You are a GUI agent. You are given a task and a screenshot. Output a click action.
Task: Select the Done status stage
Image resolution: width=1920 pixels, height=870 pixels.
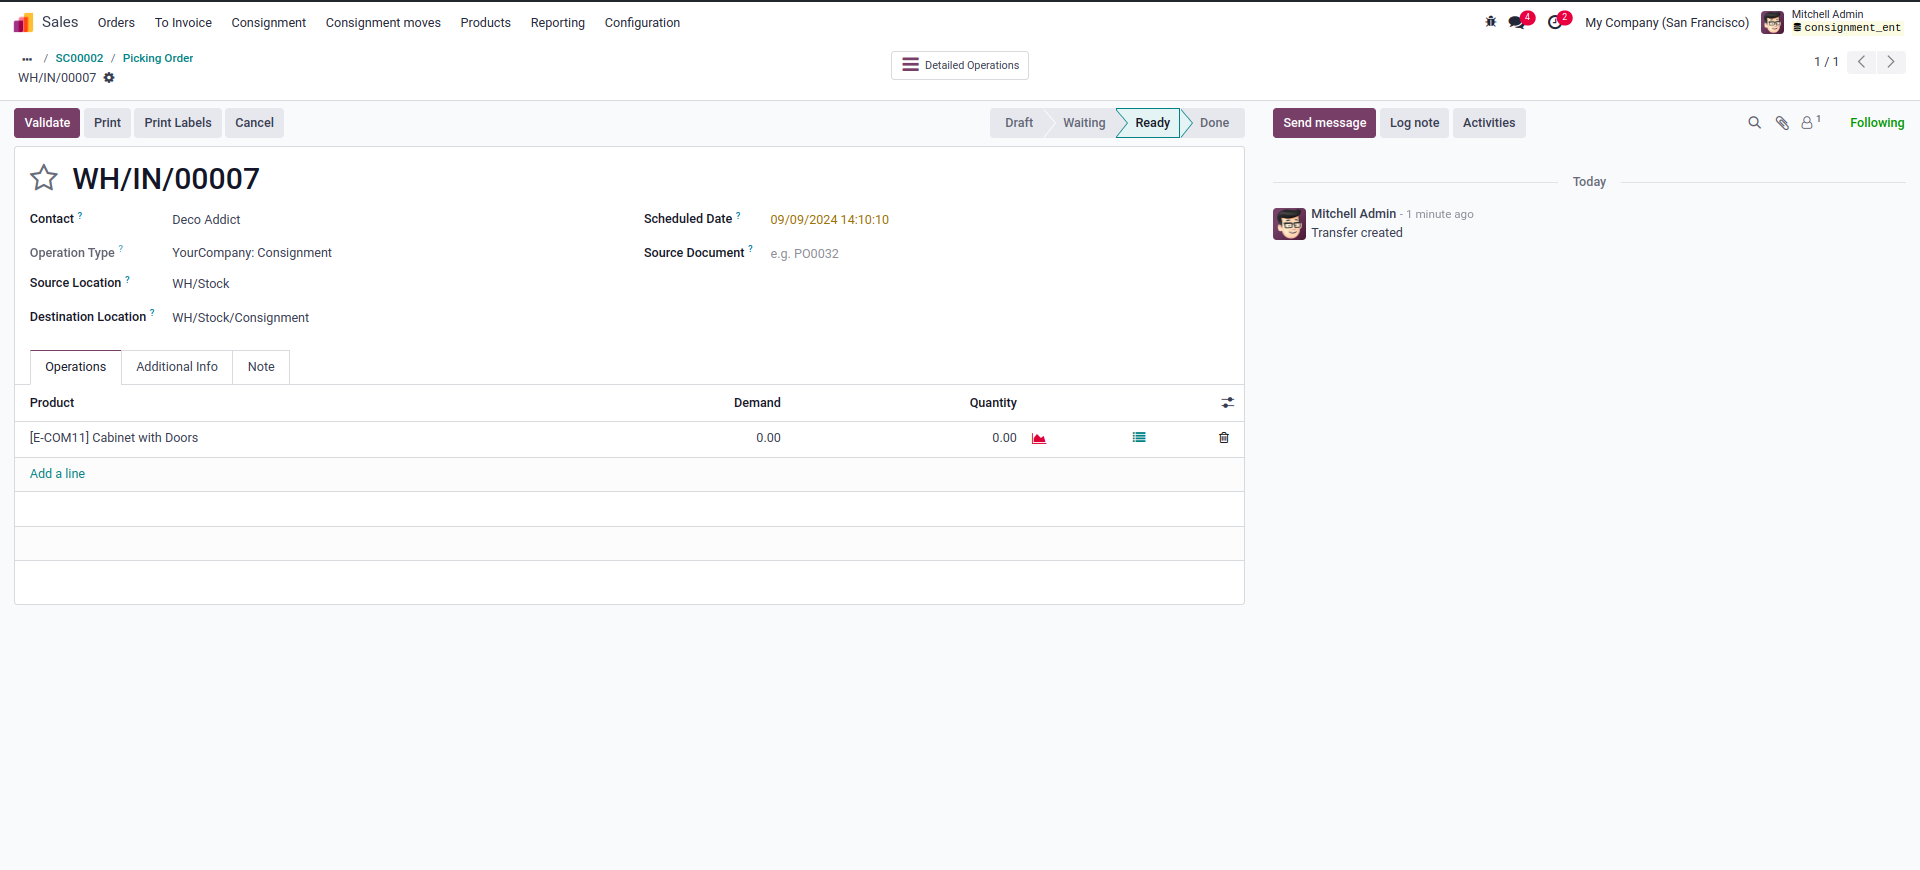(1214, 123)
